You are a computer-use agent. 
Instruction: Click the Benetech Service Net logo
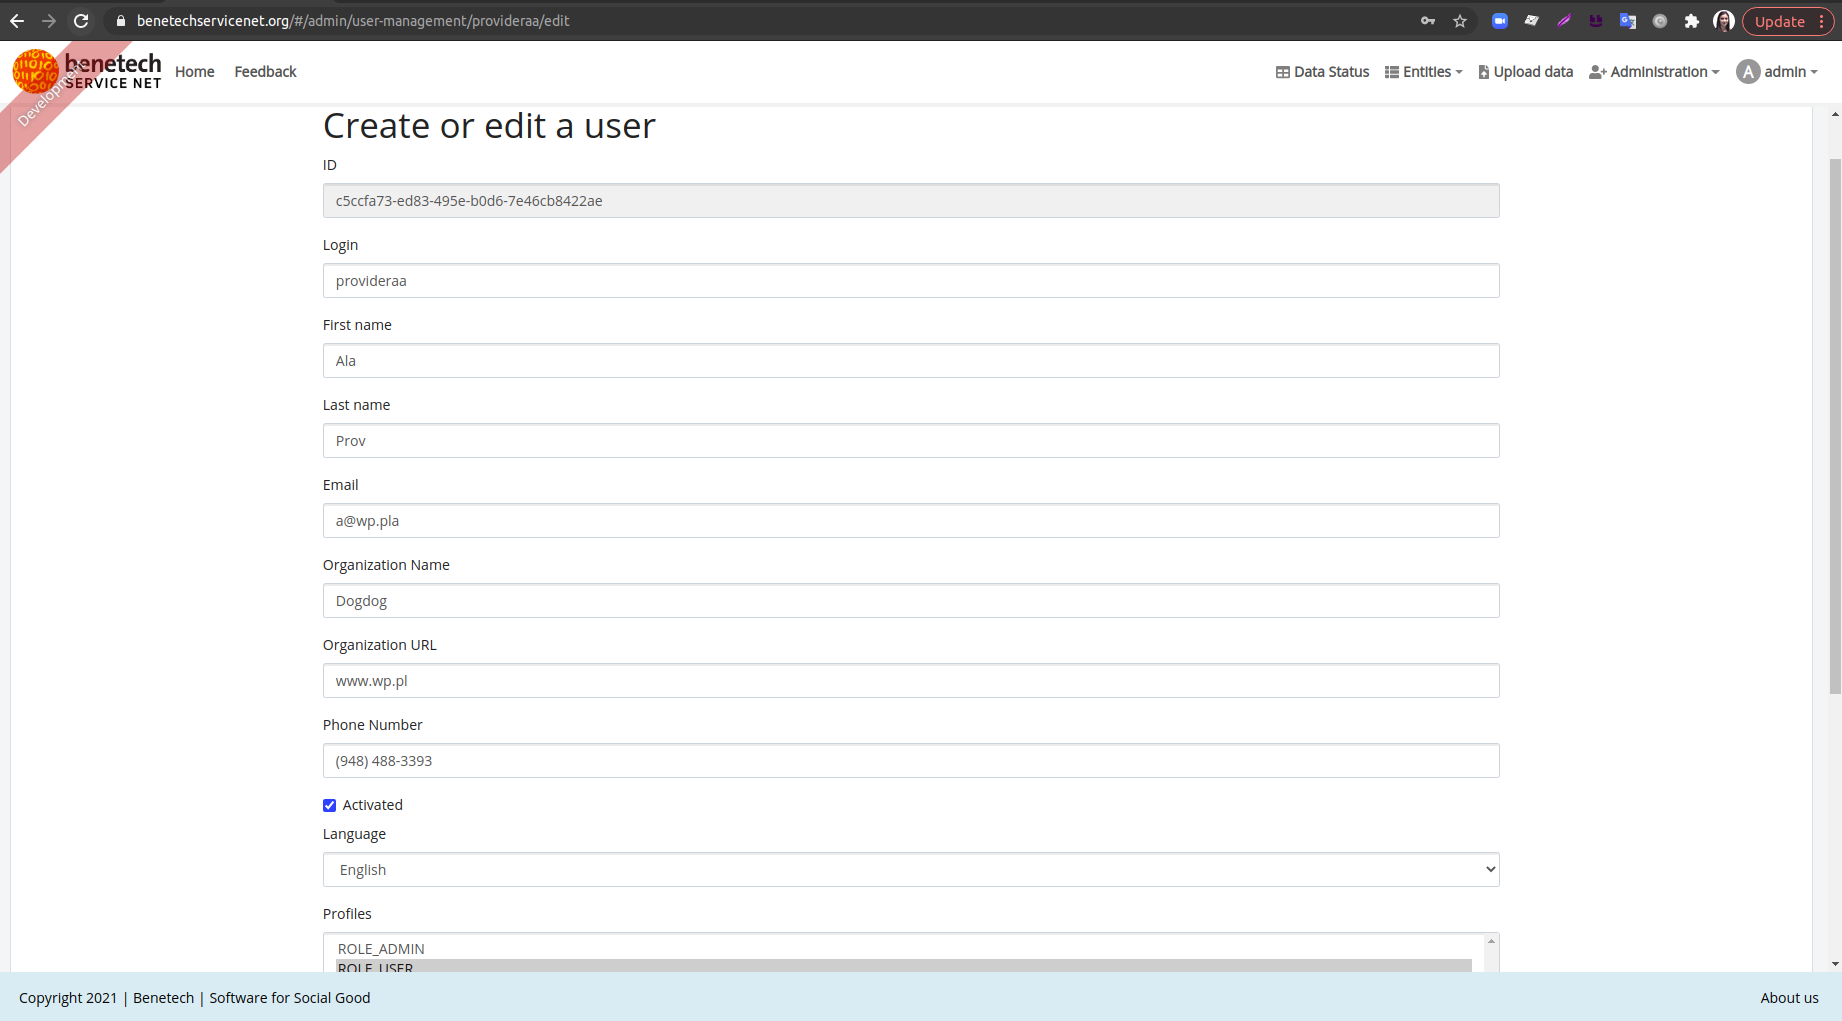tap(87, 71)
